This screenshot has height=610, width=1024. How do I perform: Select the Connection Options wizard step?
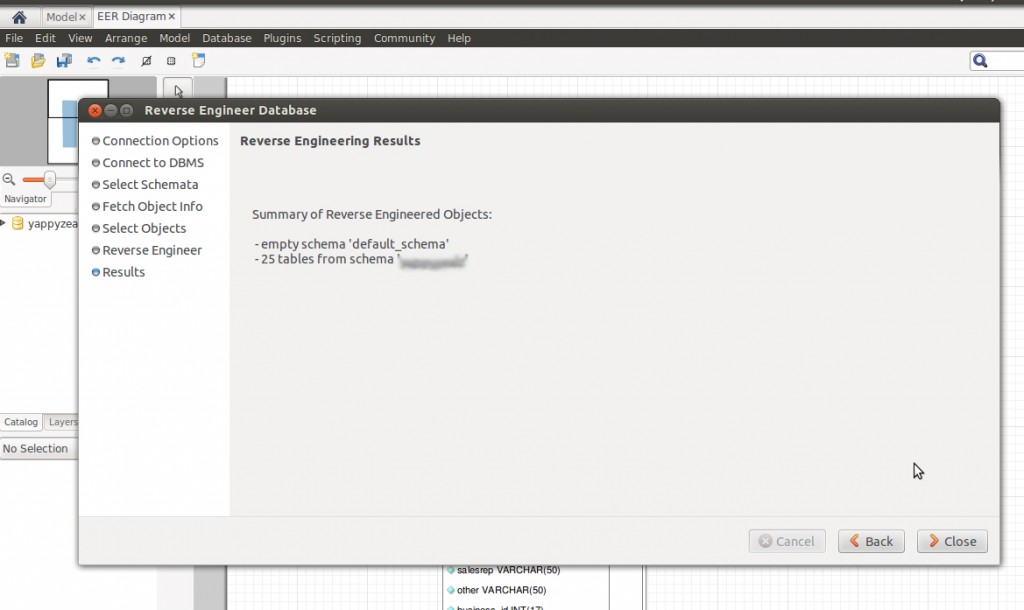click(x=157, y=140)
